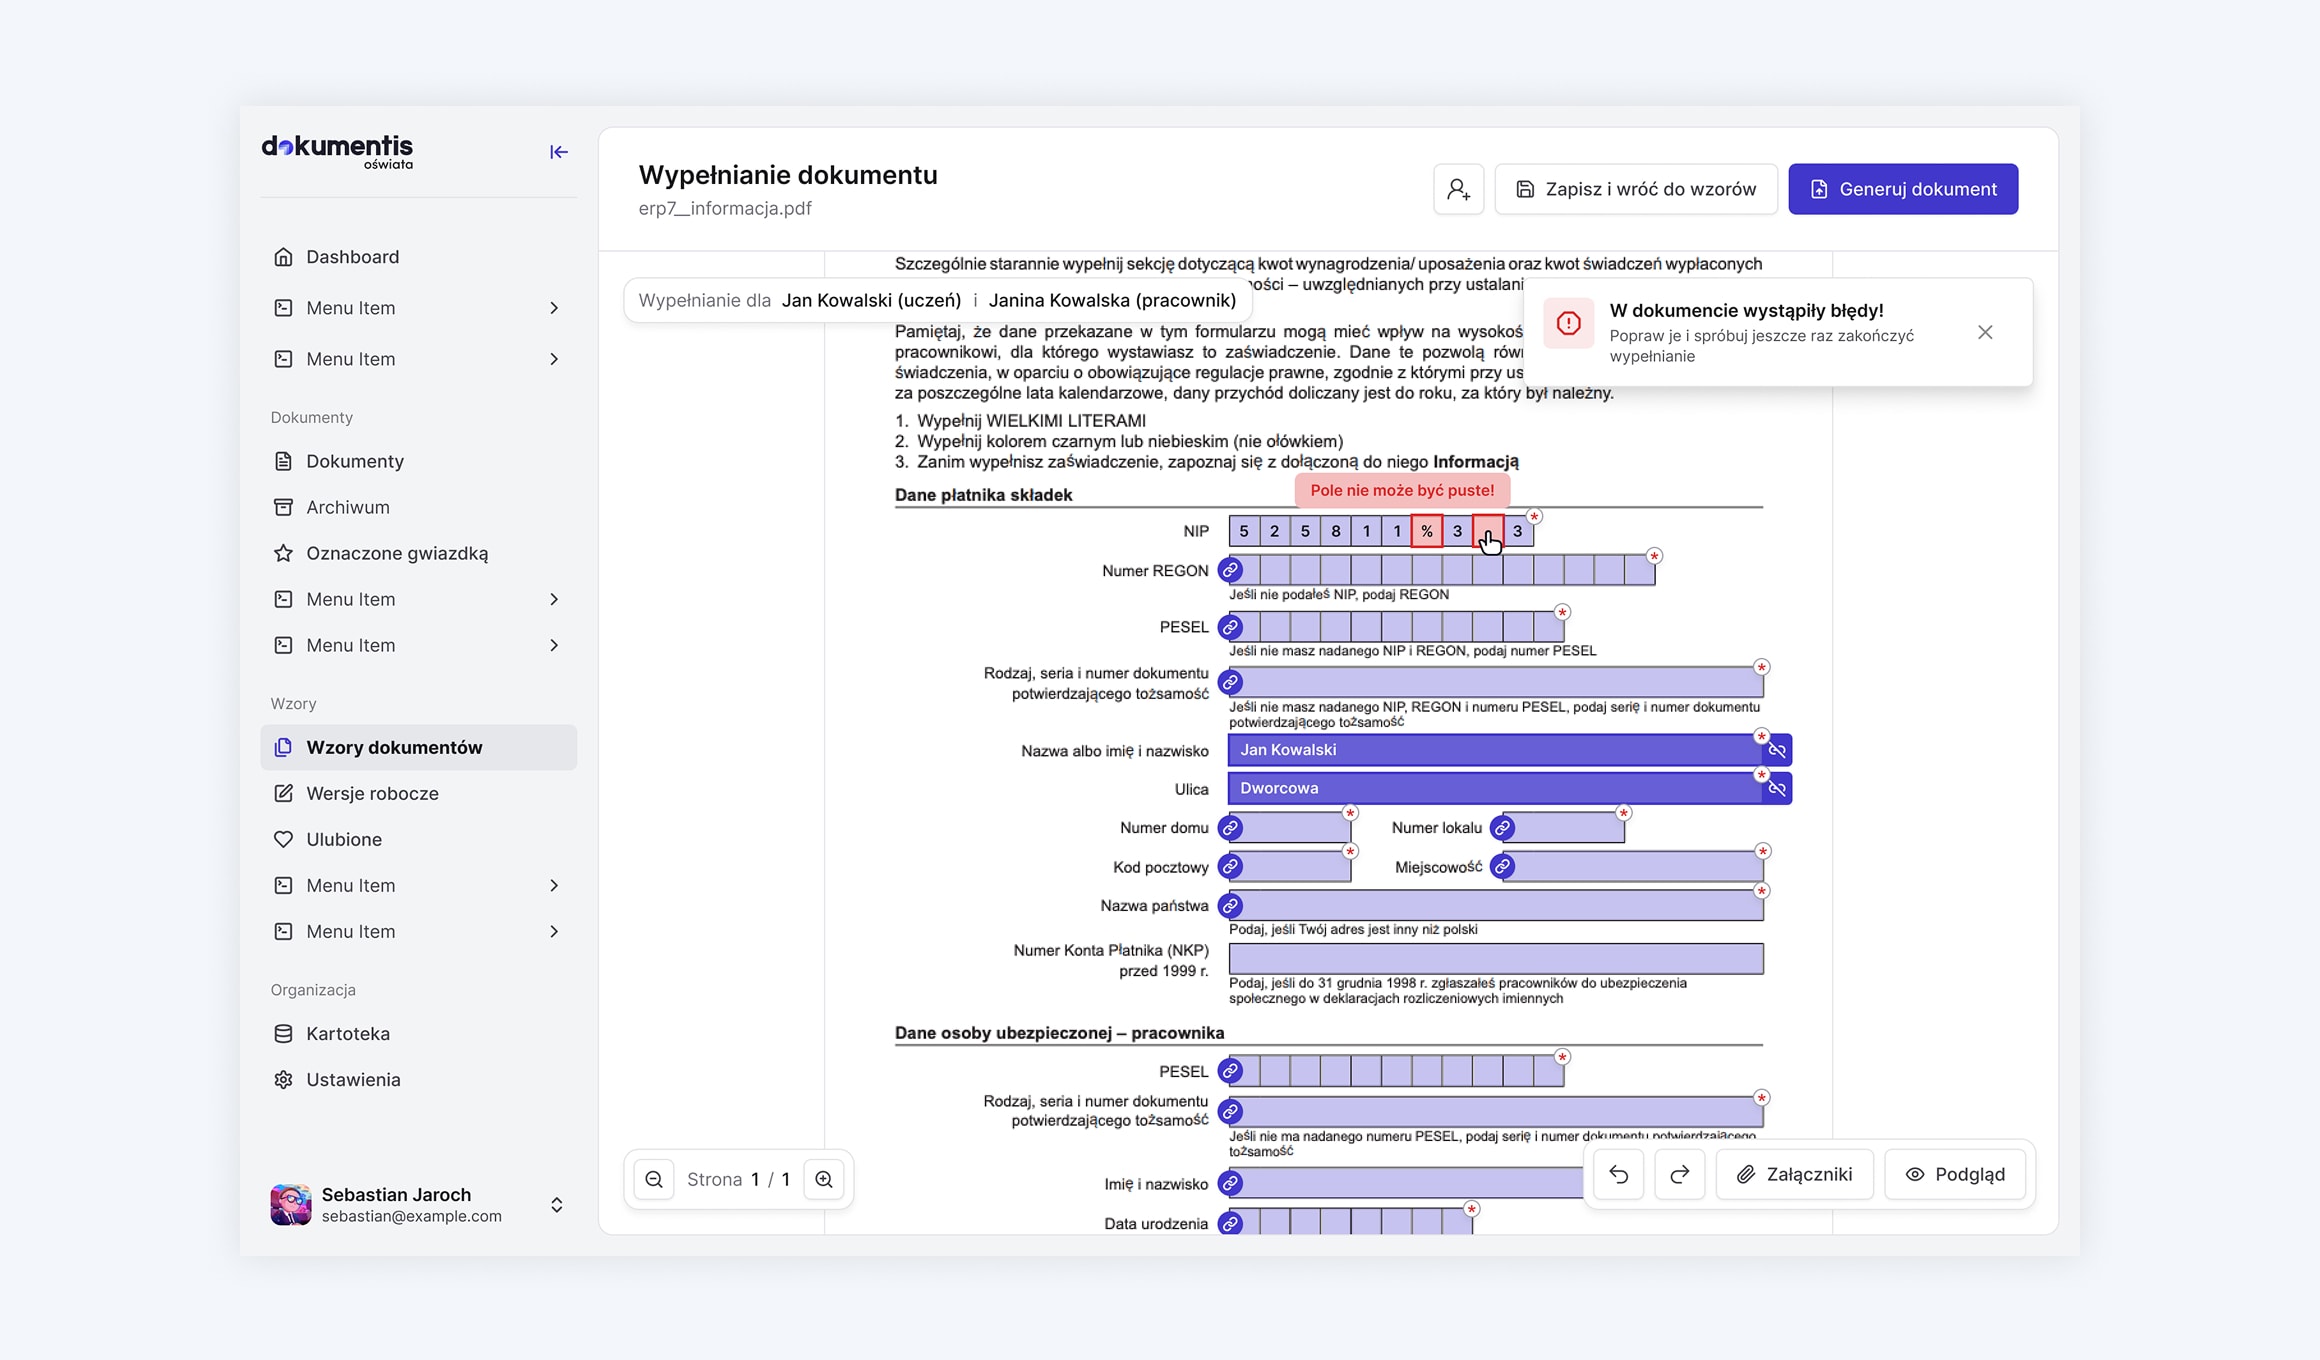
Task: Click Zapisz i wróć do wzorów button
Action: (x=1636, y=189)
